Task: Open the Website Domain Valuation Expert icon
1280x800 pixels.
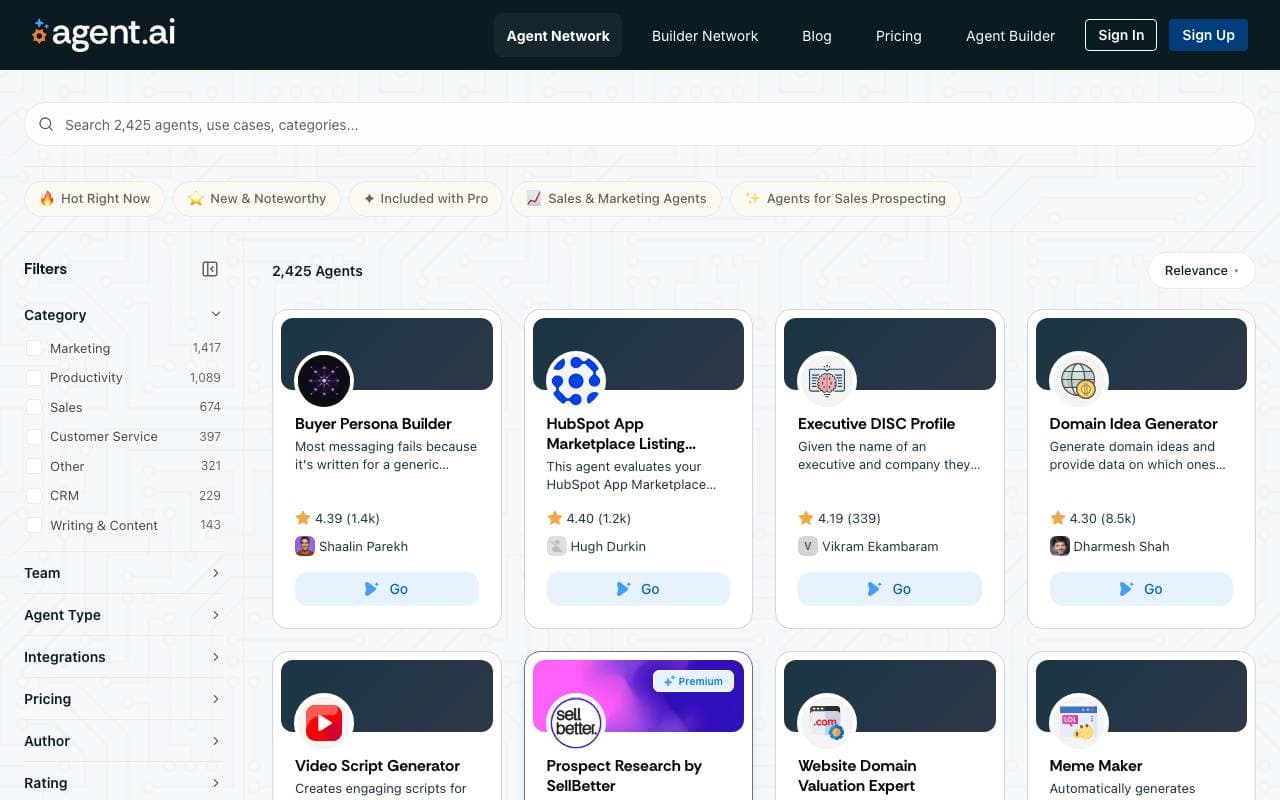Action: (827, 722)
